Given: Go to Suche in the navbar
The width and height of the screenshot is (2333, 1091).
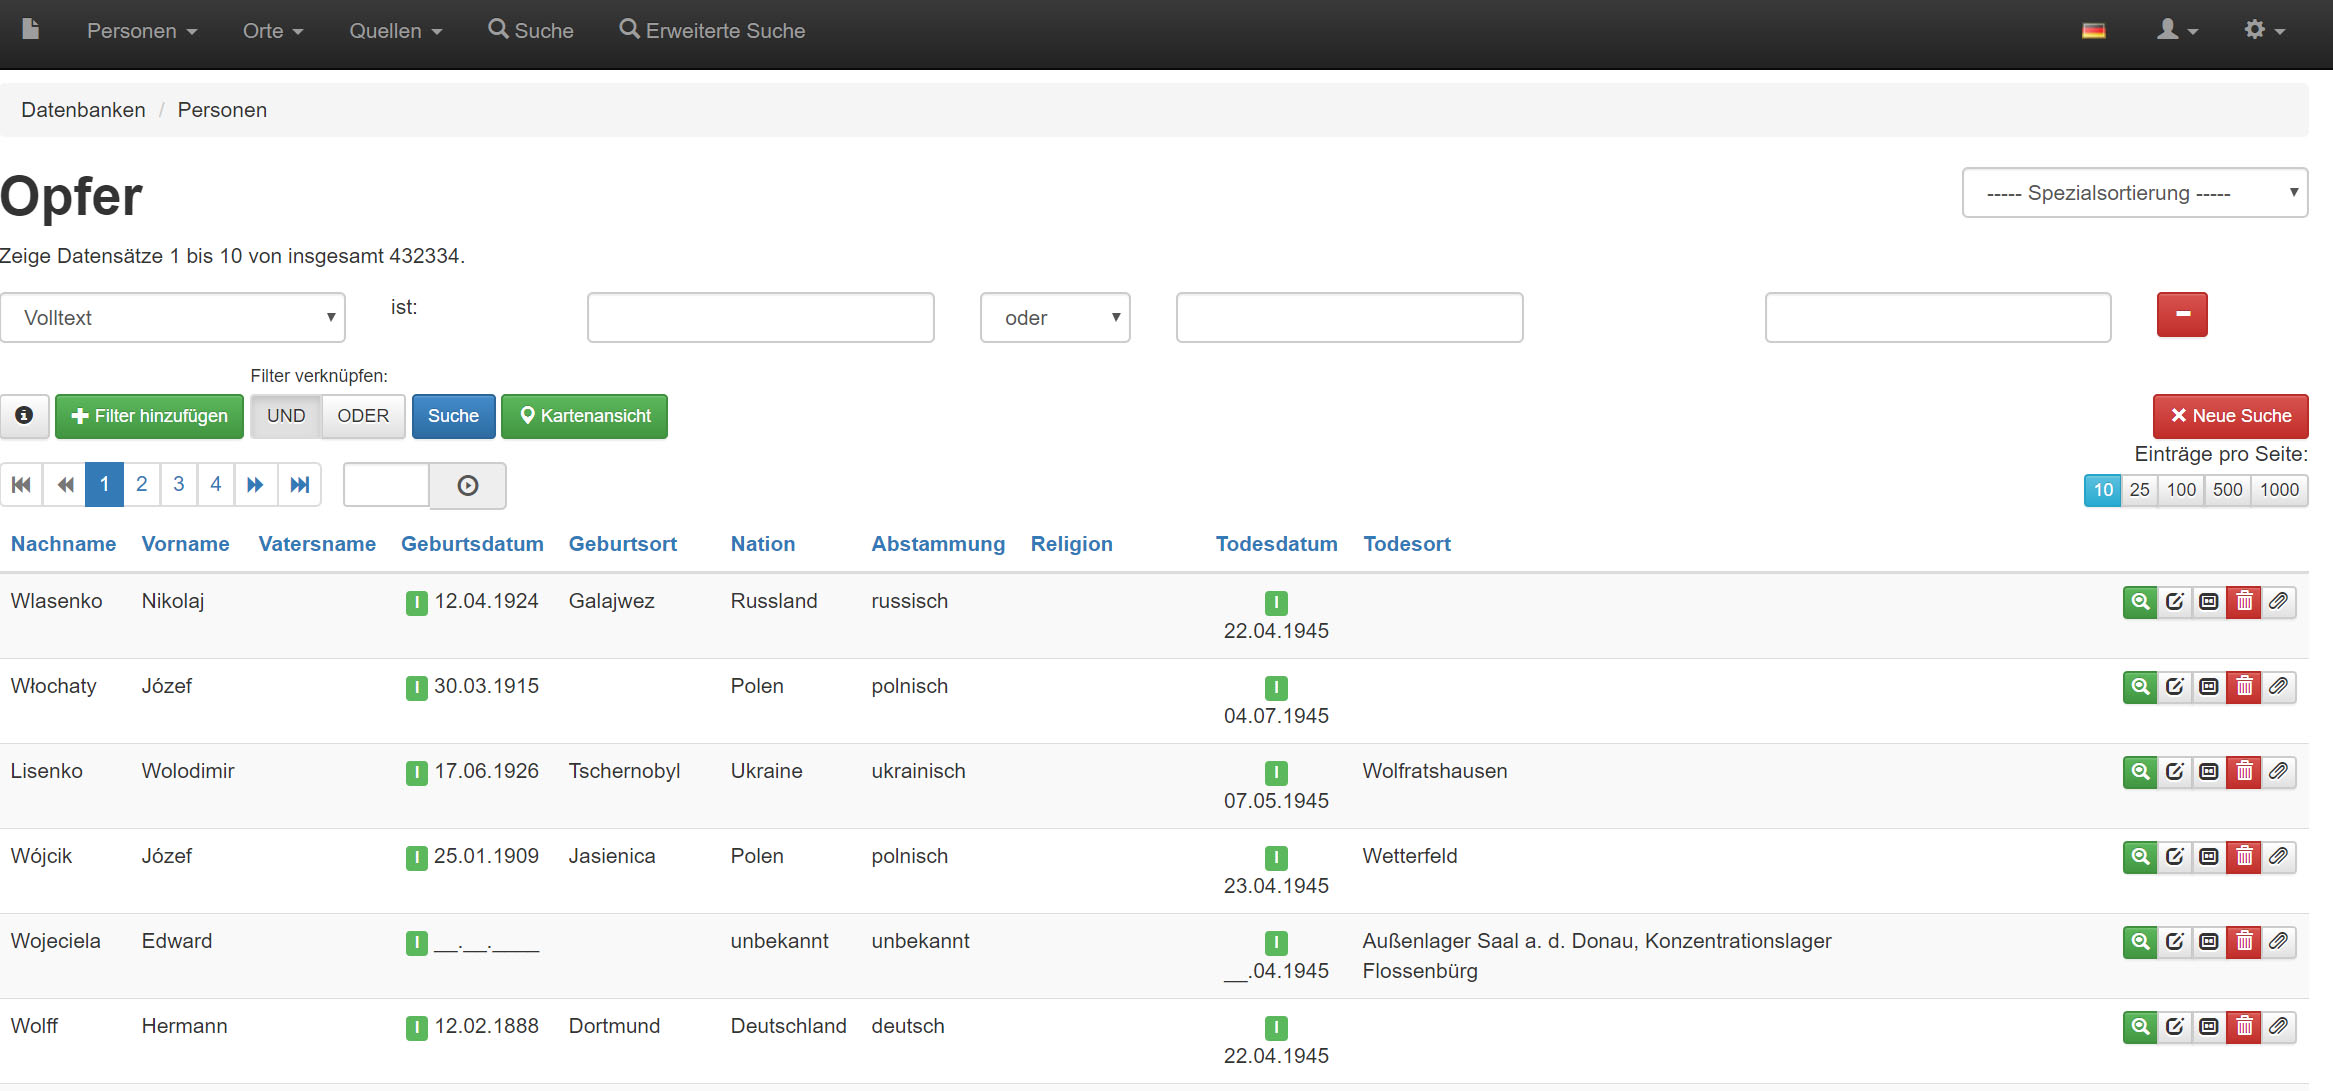Looking at the screenshot, I should click(531, 30).
